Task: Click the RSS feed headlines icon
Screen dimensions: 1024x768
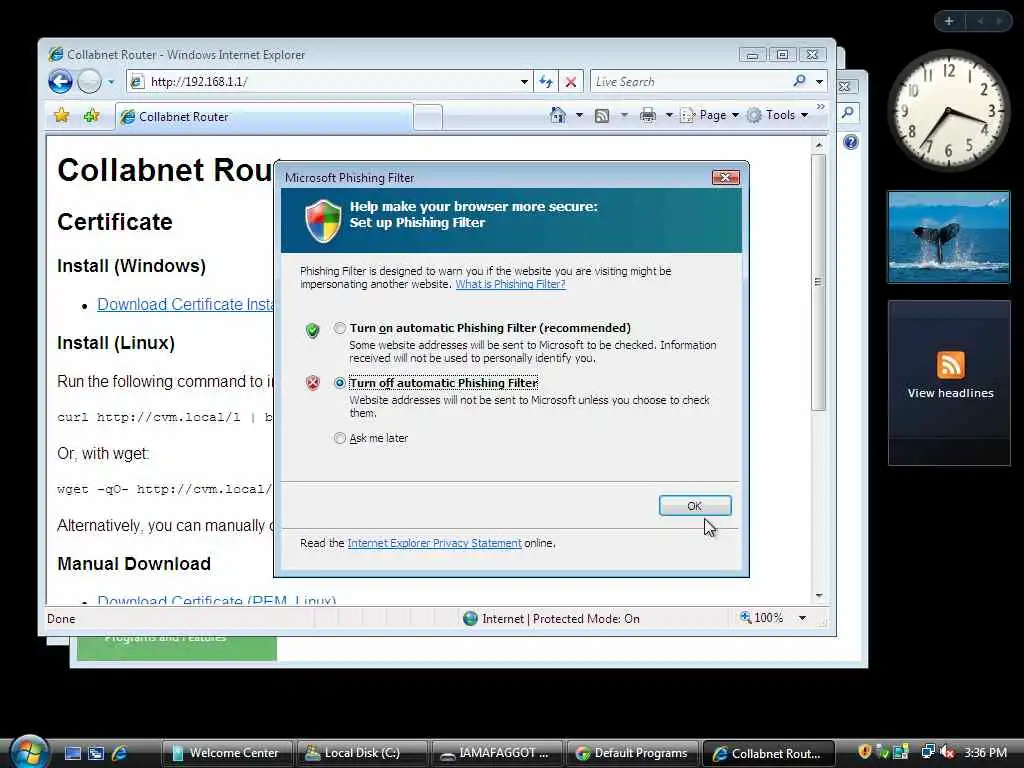Action: [x=950, y=364]
